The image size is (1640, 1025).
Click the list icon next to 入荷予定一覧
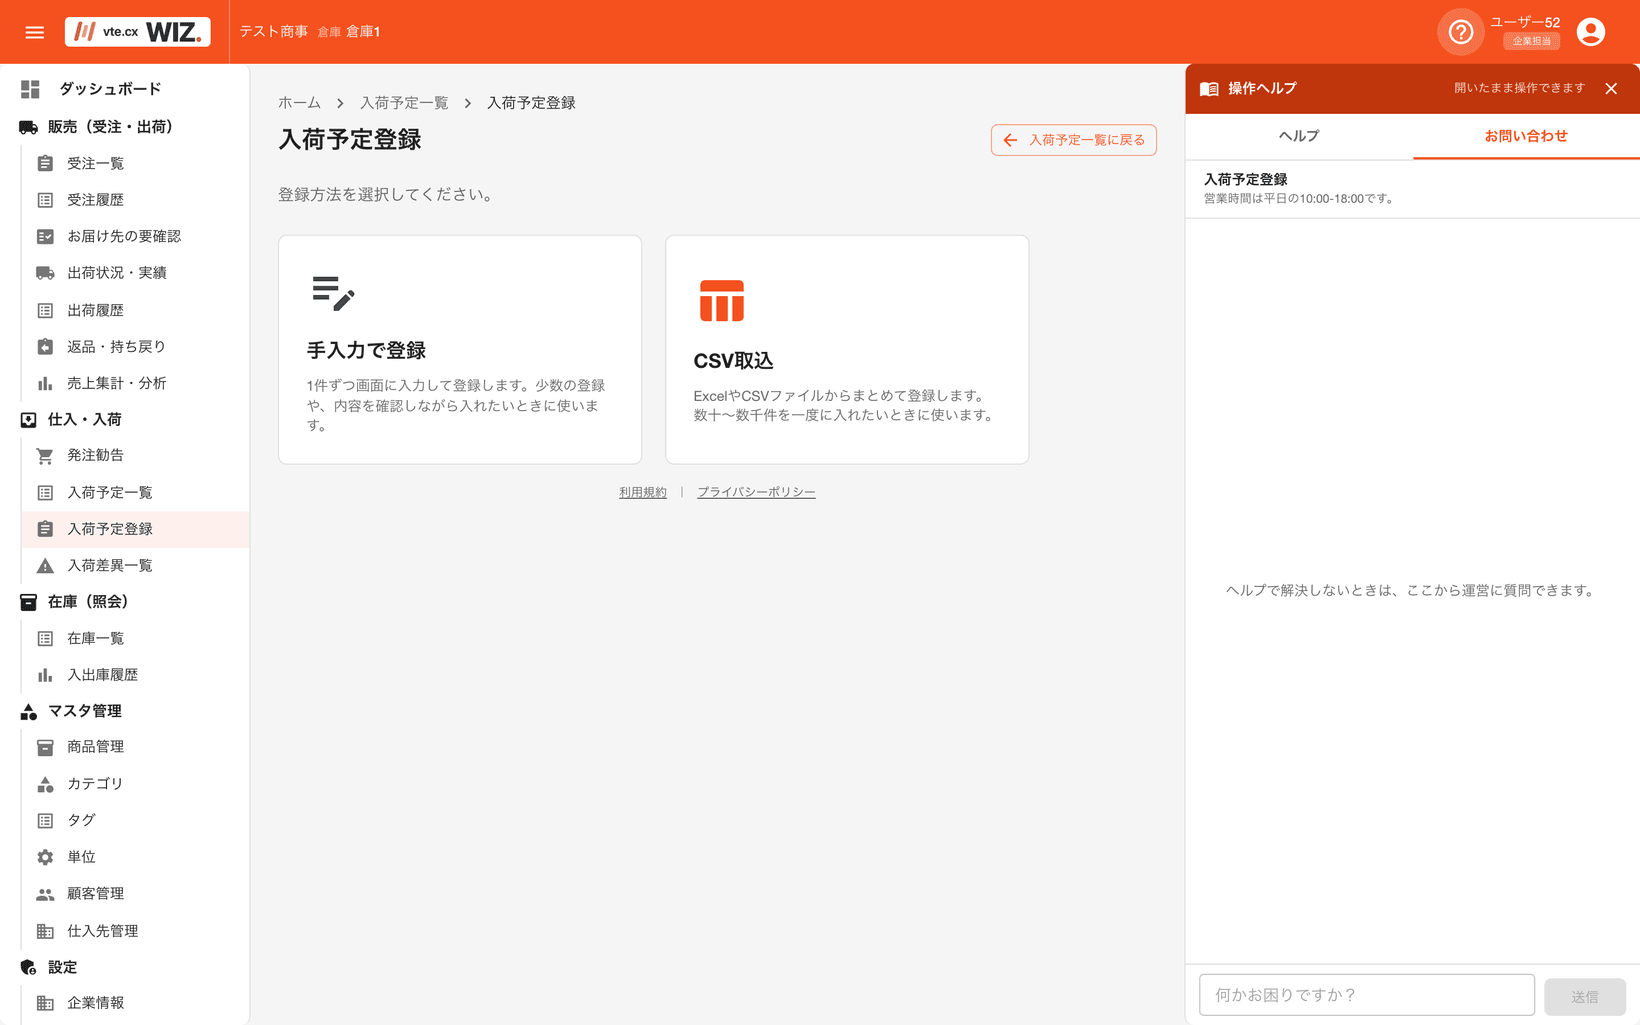(x=45, y=492)
